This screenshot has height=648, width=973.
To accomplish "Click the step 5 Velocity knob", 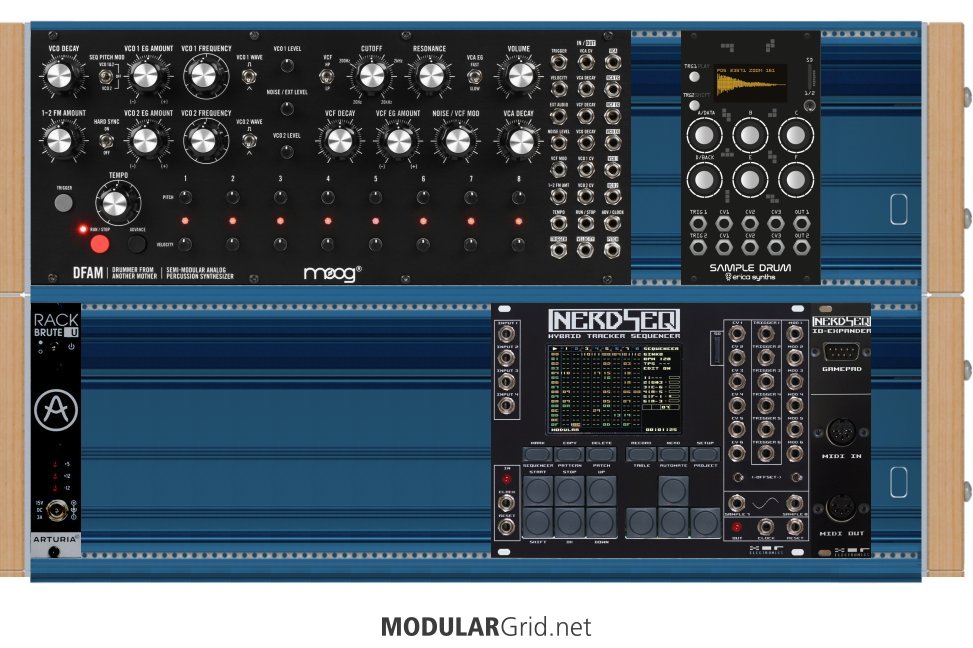I will coord(375,244).
